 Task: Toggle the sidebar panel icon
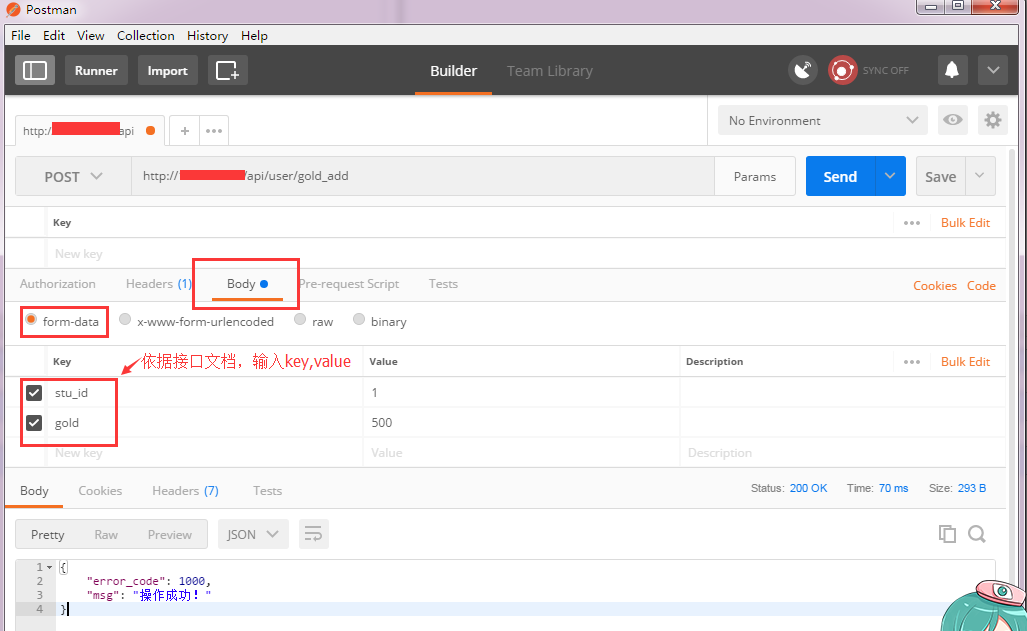pyautogui.click(x=35, y=70)
